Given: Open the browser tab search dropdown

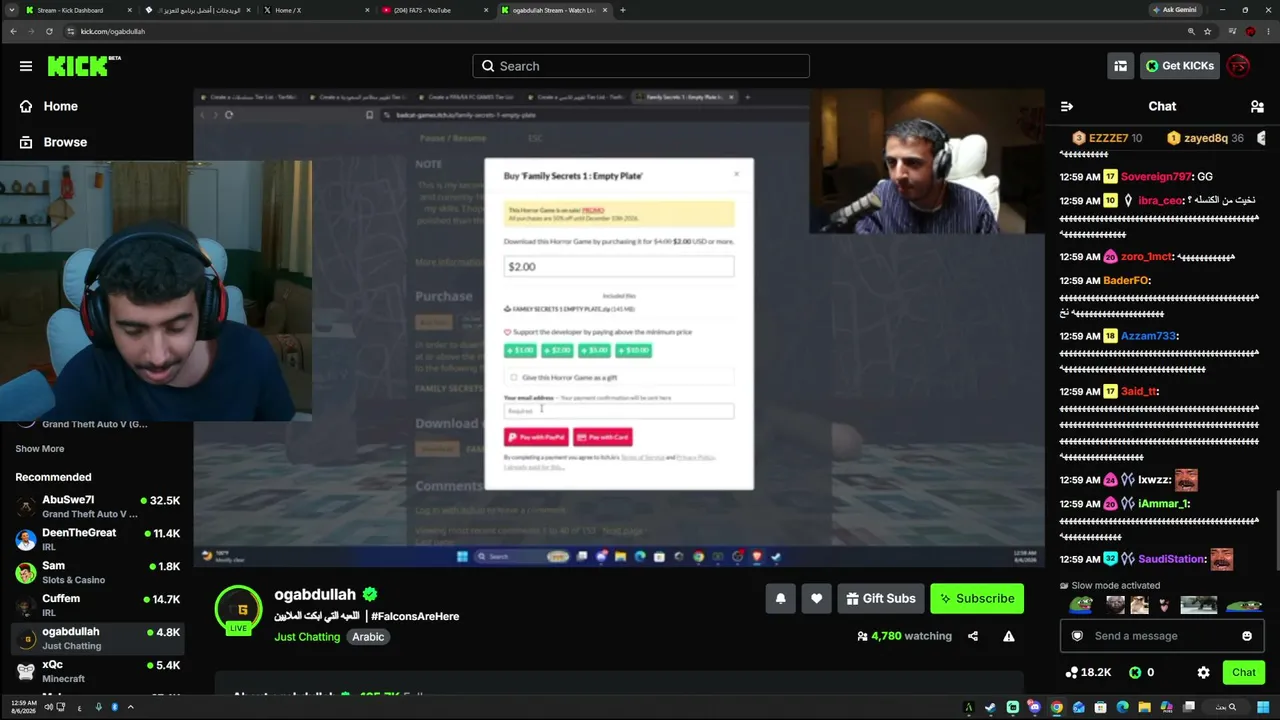Looking at the screenshot, I should [13, 10].
